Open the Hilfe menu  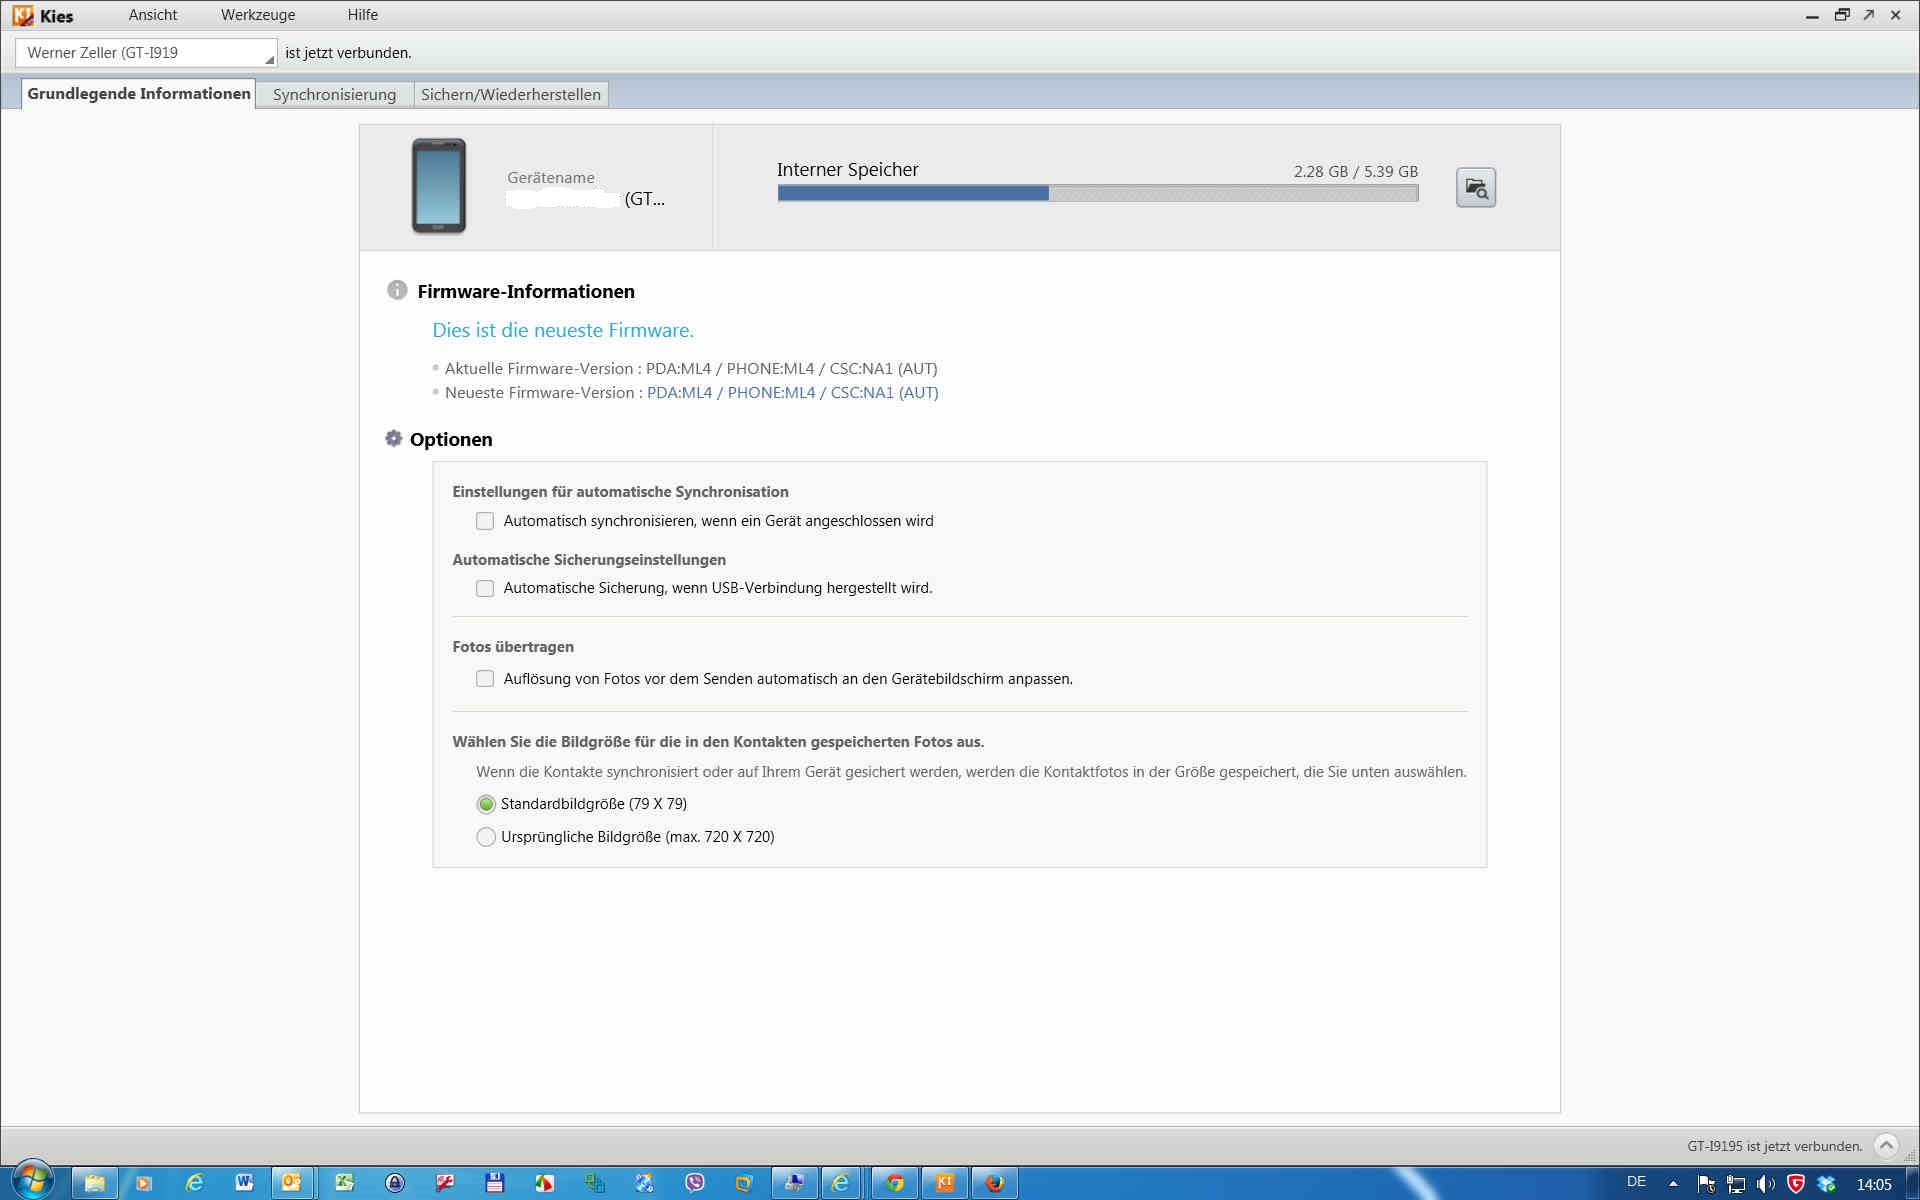coord(363,15)
